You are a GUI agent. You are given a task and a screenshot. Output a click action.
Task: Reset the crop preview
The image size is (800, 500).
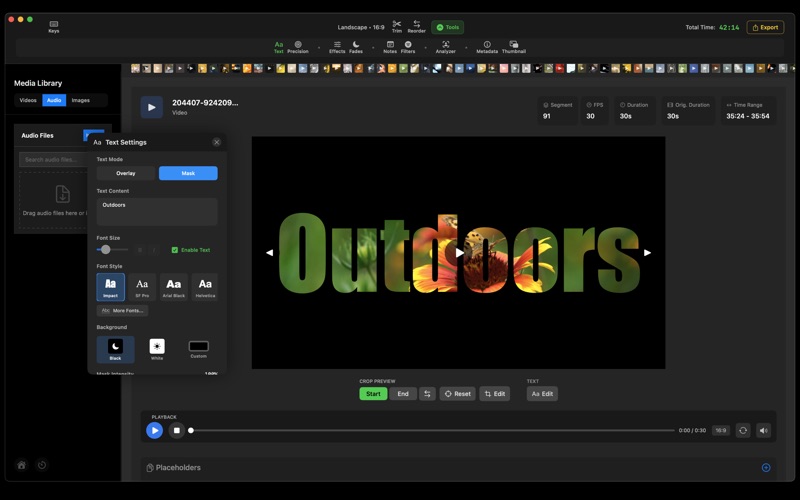tap(457, 394)
